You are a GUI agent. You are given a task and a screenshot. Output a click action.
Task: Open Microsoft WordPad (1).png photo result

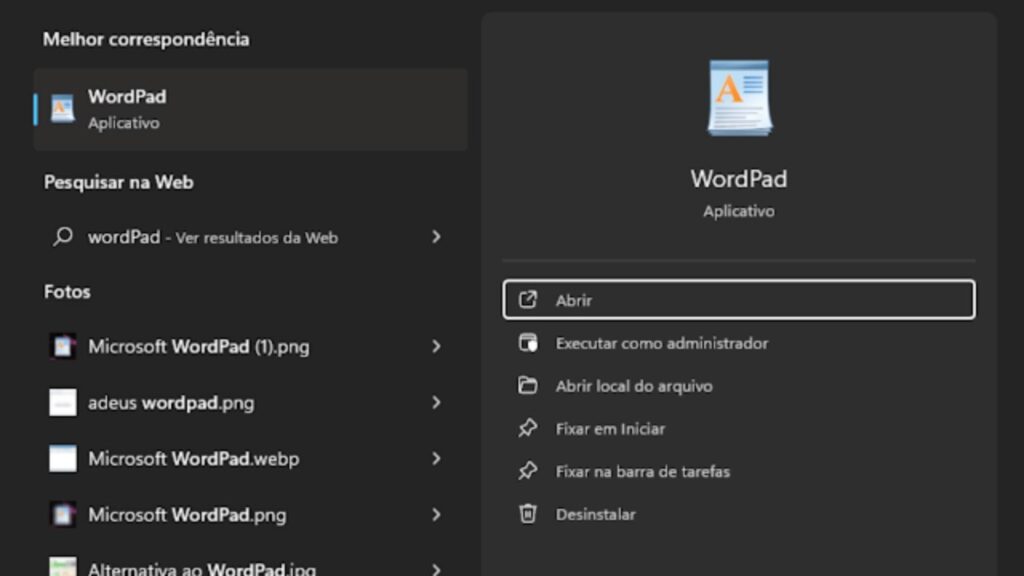coord(251,347)
